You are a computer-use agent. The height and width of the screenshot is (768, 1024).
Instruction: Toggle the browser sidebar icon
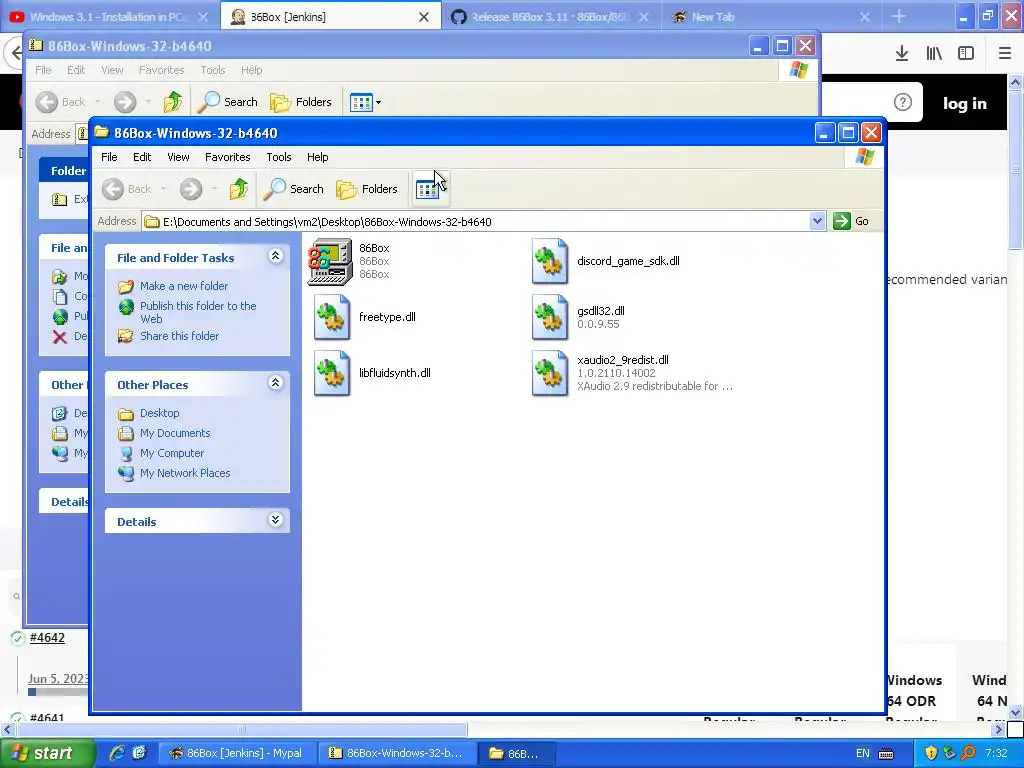coord(966,53)
